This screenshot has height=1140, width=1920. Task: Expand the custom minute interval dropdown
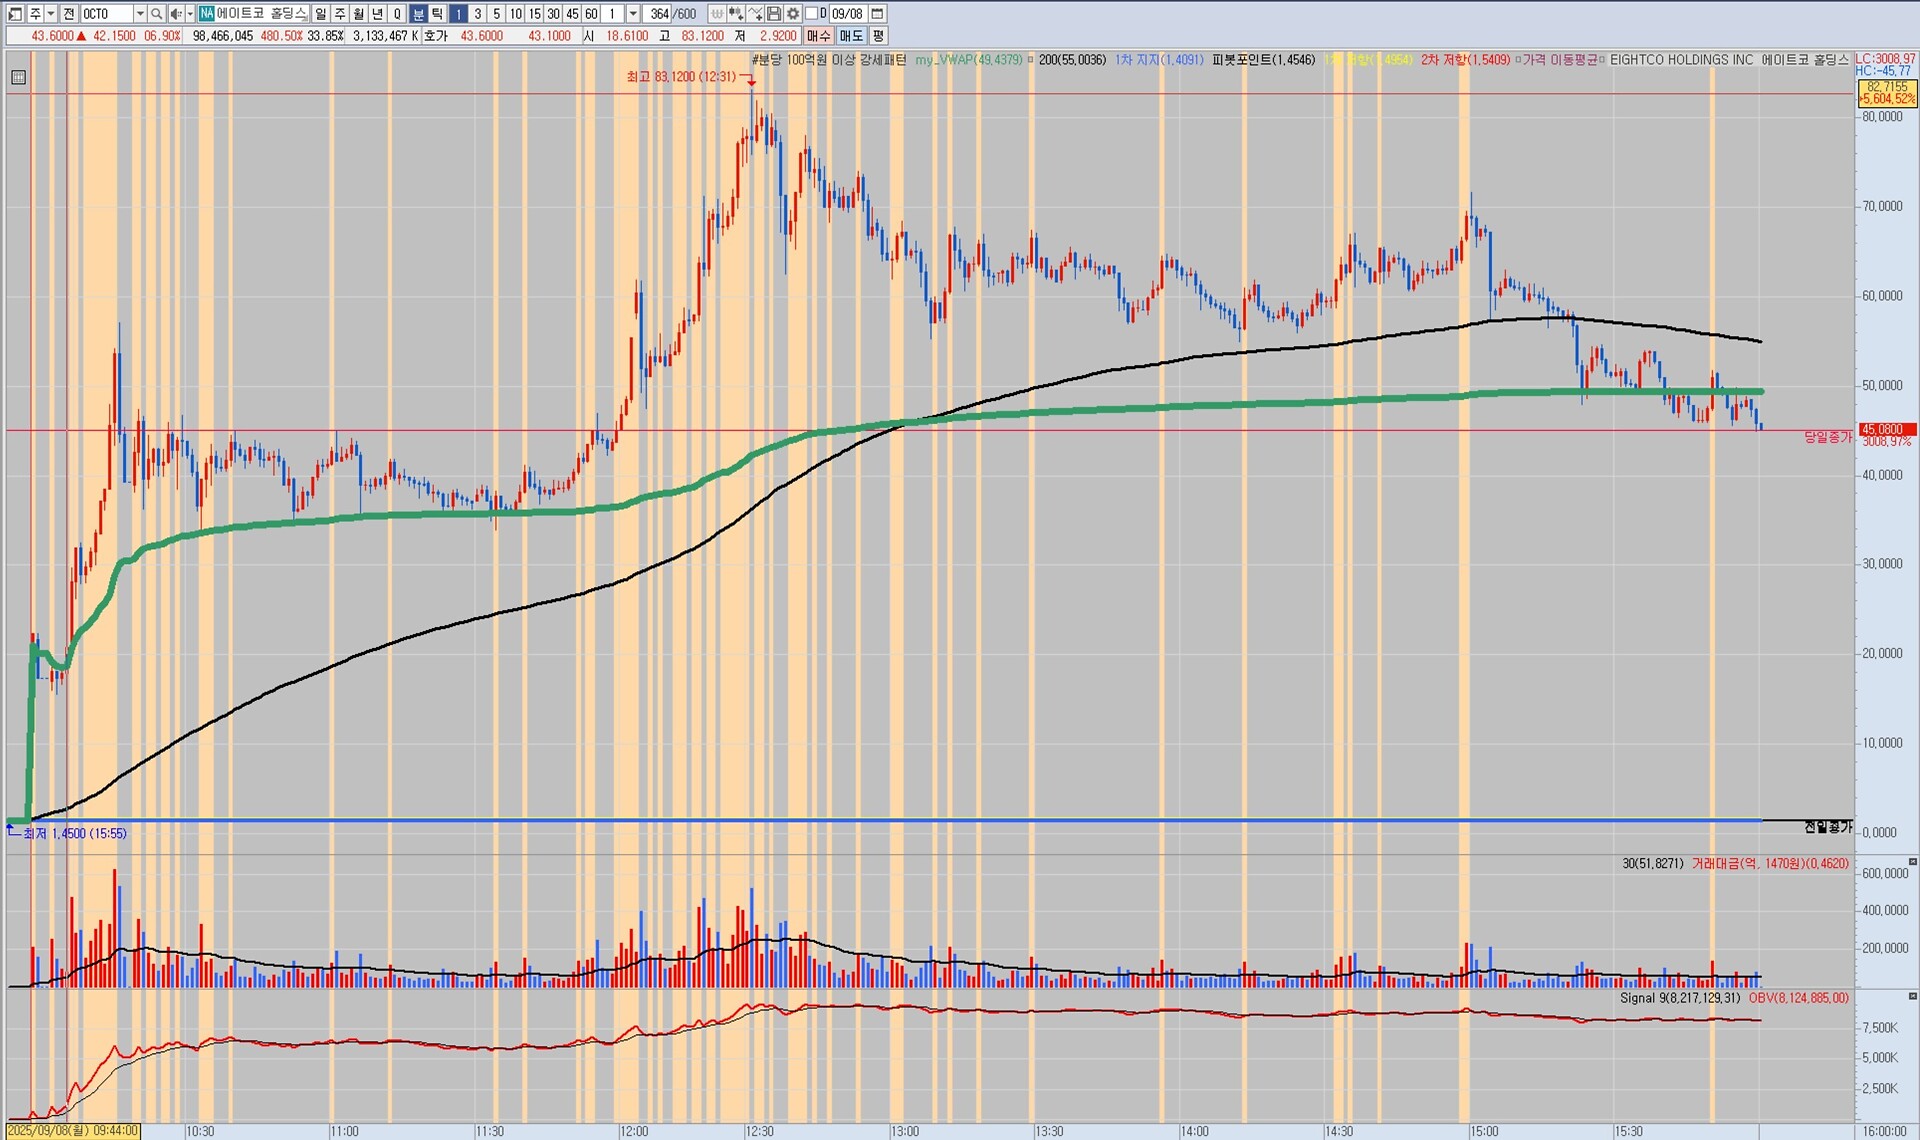[x=633, y=14]
